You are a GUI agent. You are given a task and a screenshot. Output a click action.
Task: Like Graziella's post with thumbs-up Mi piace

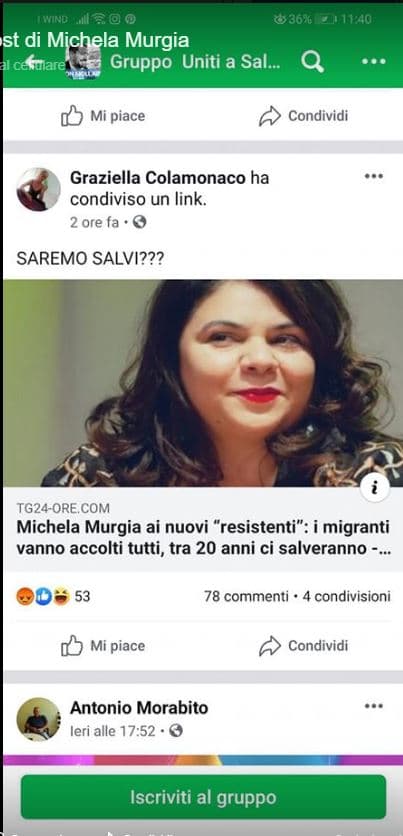point(103,646)
